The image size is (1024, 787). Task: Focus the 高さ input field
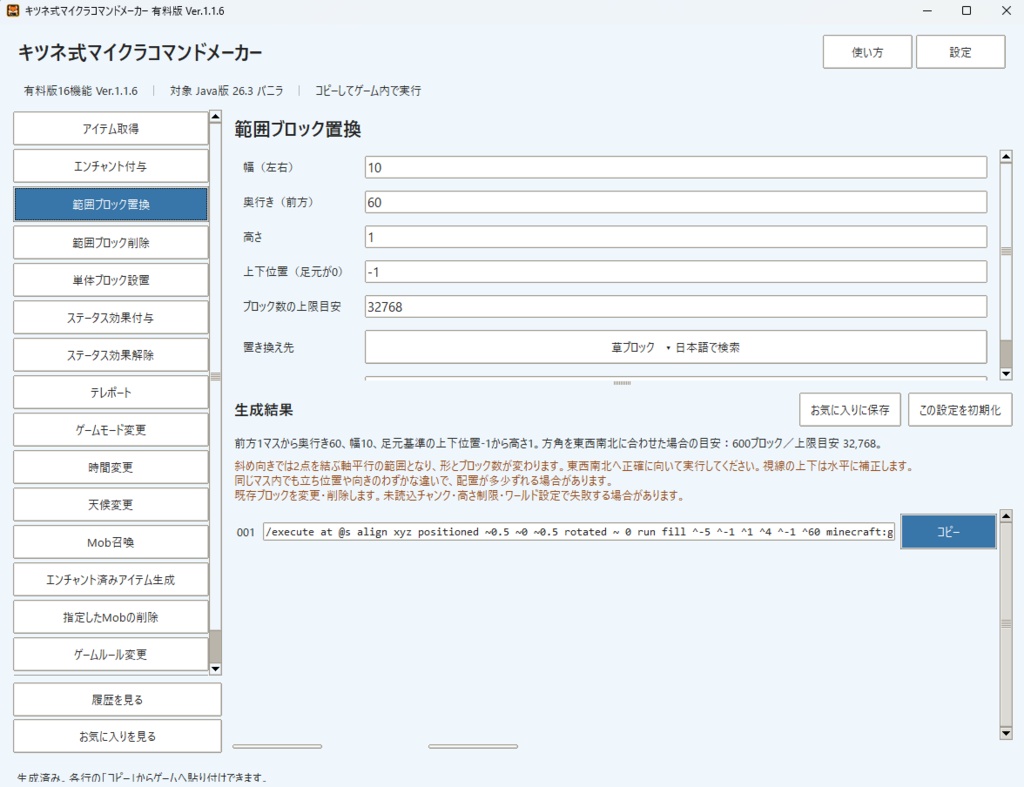pos(676,237)
